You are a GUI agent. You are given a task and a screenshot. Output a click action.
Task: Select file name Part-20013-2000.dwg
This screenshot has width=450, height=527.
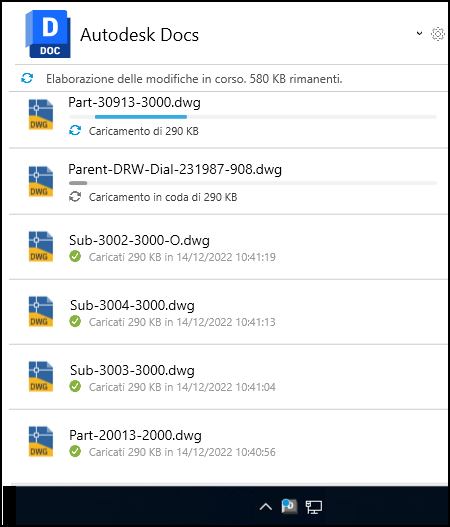point(135,435)
